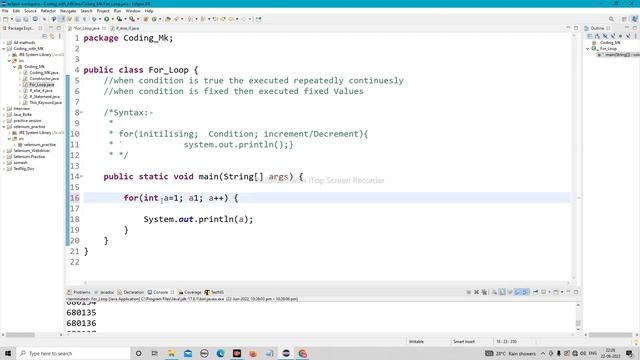Viewport: 640px width, 360px height.
Task: Click Pin Console icon
Action: 536,292
